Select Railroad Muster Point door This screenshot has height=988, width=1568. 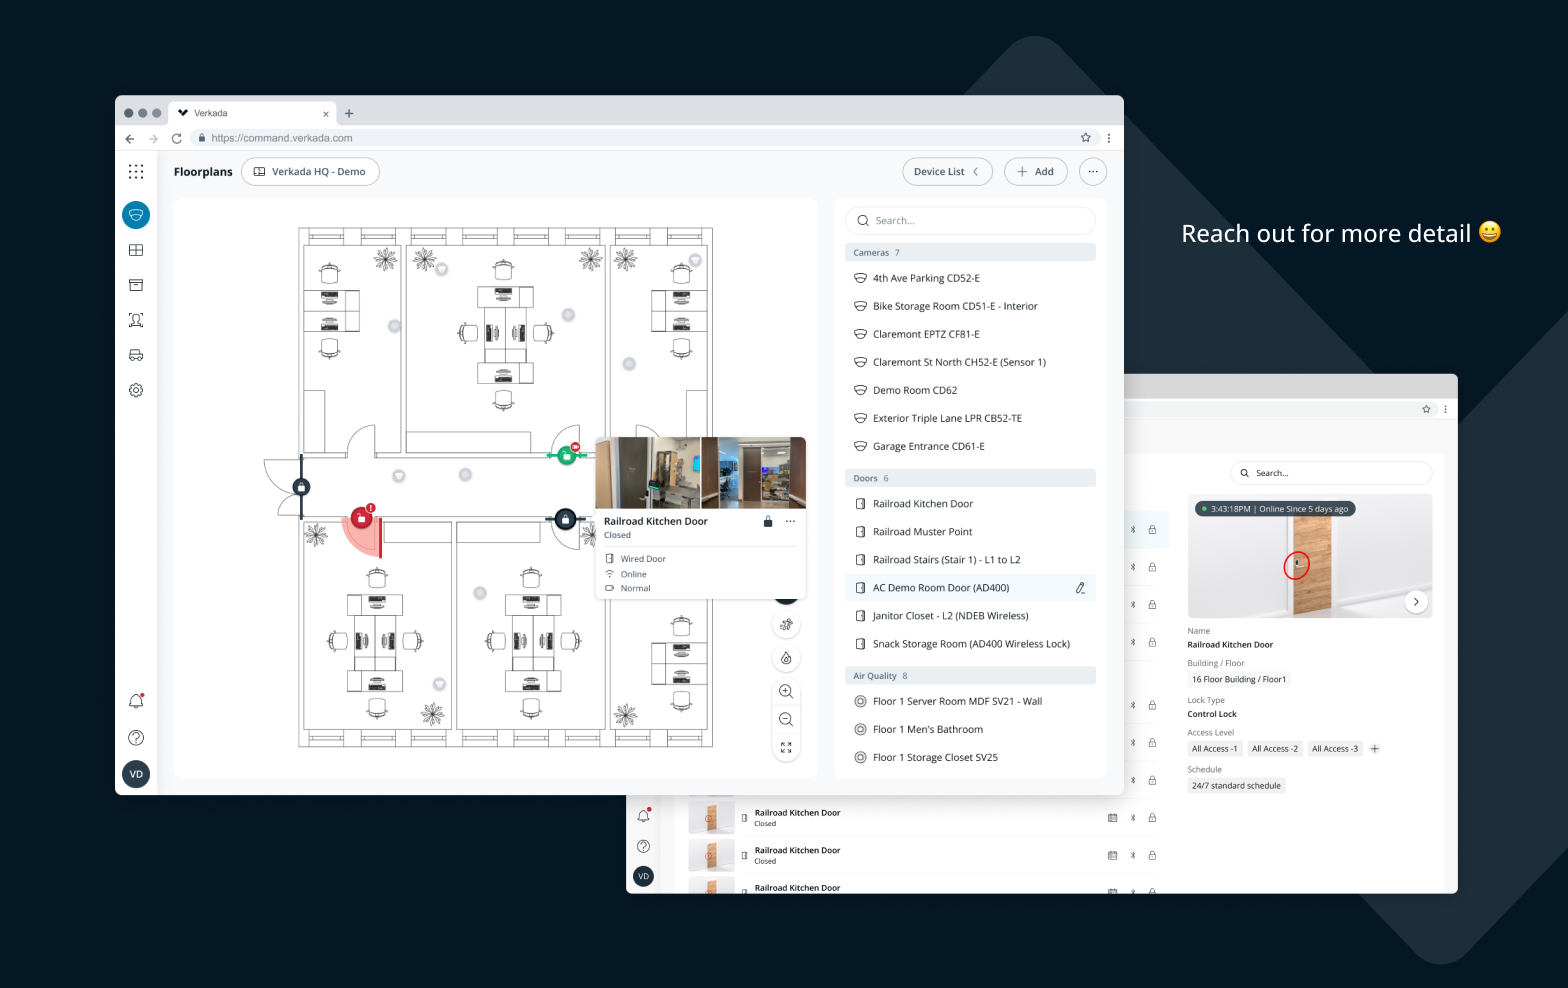pos(970,532)
